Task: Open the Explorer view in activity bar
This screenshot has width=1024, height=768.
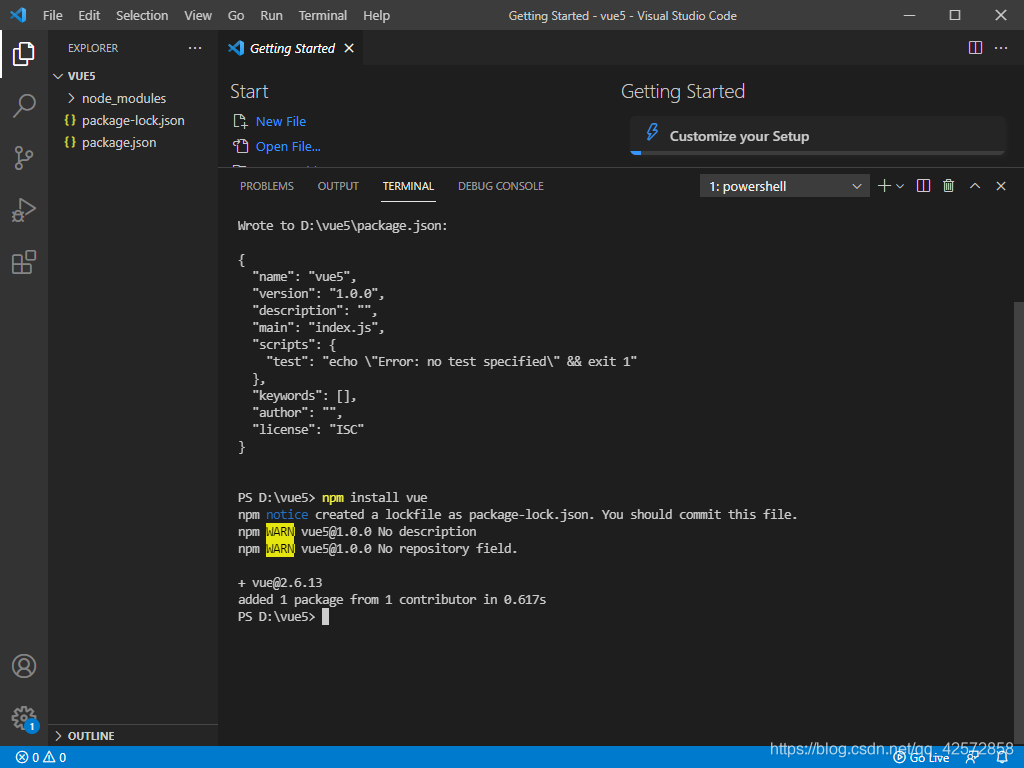Action: pos(24,54)
